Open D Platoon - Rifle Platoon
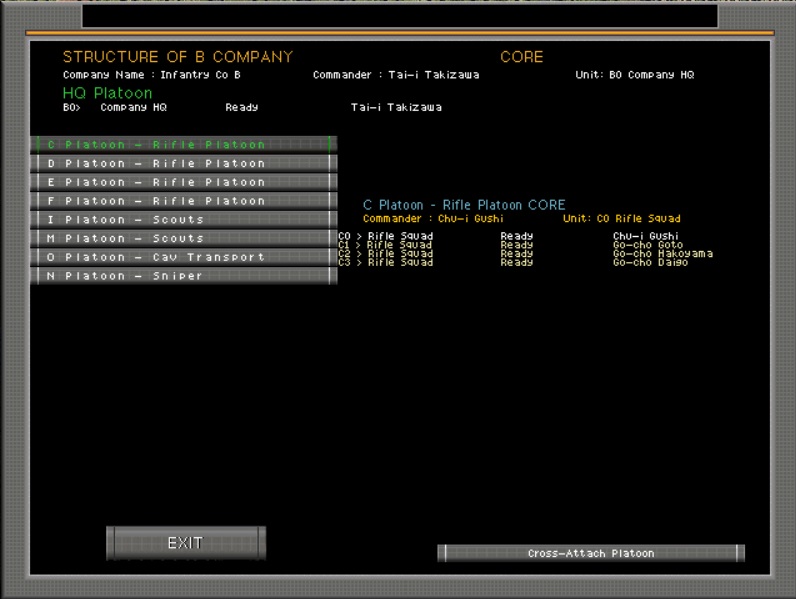Viewport: 796px width, 599px height. pos(183,164)
